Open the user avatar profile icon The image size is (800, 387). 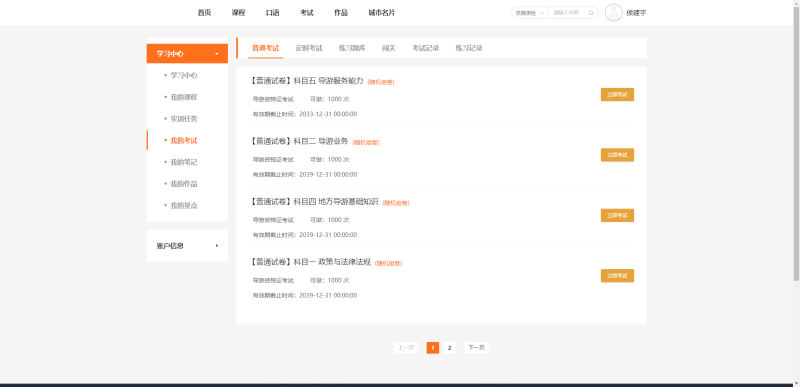[x=614, y=13]
